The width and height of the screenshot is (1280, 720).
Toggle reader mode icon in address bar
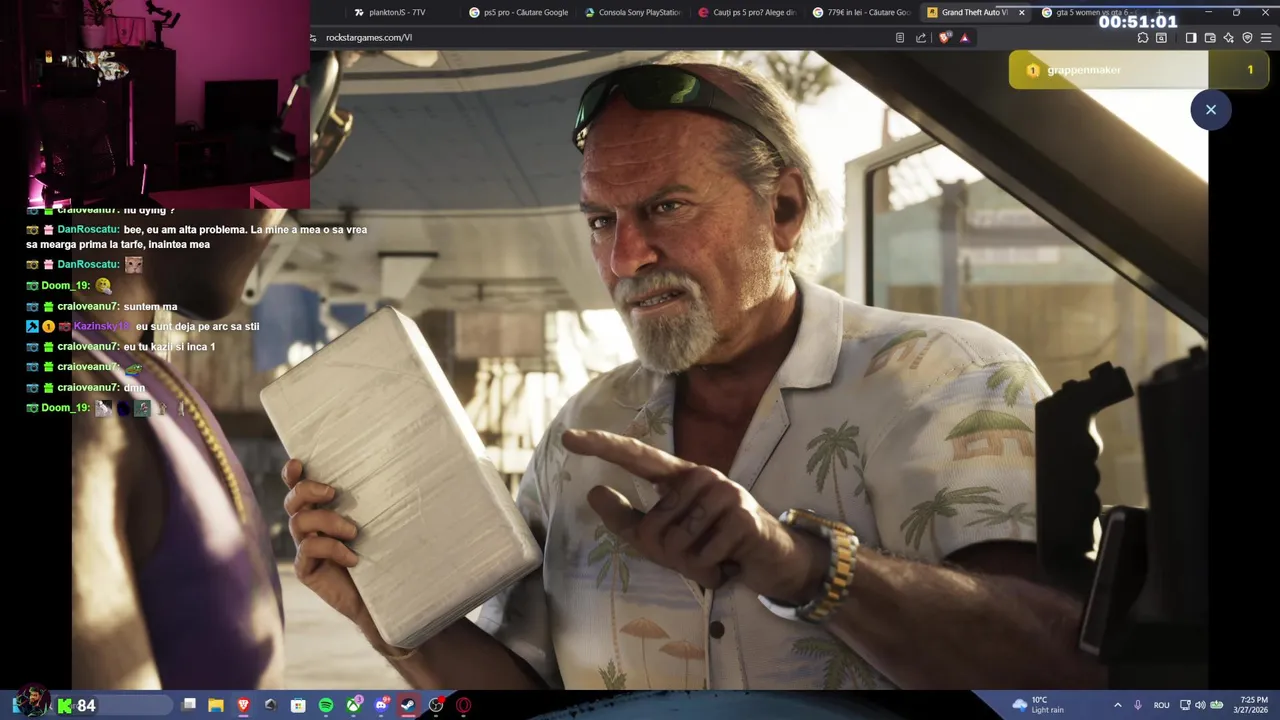click(900, 38)
